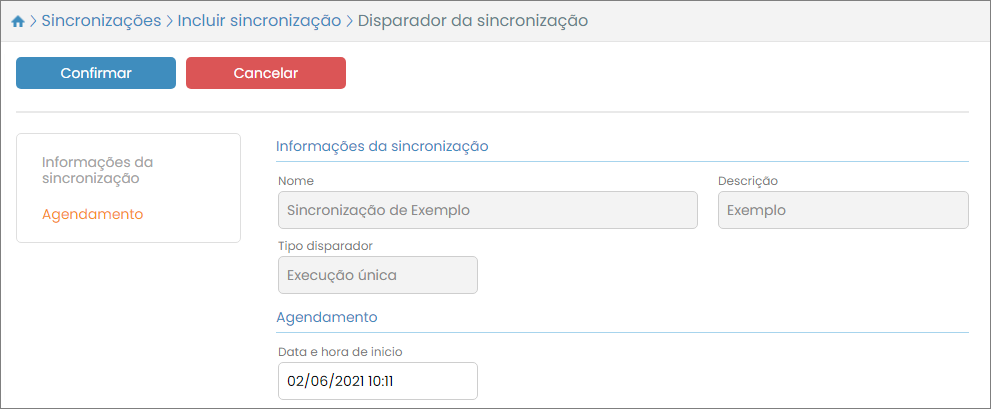The width and height of the screenshot is (991, 409).
Task: Click the chevron right after the home icon
Action: tap(33, 21)
